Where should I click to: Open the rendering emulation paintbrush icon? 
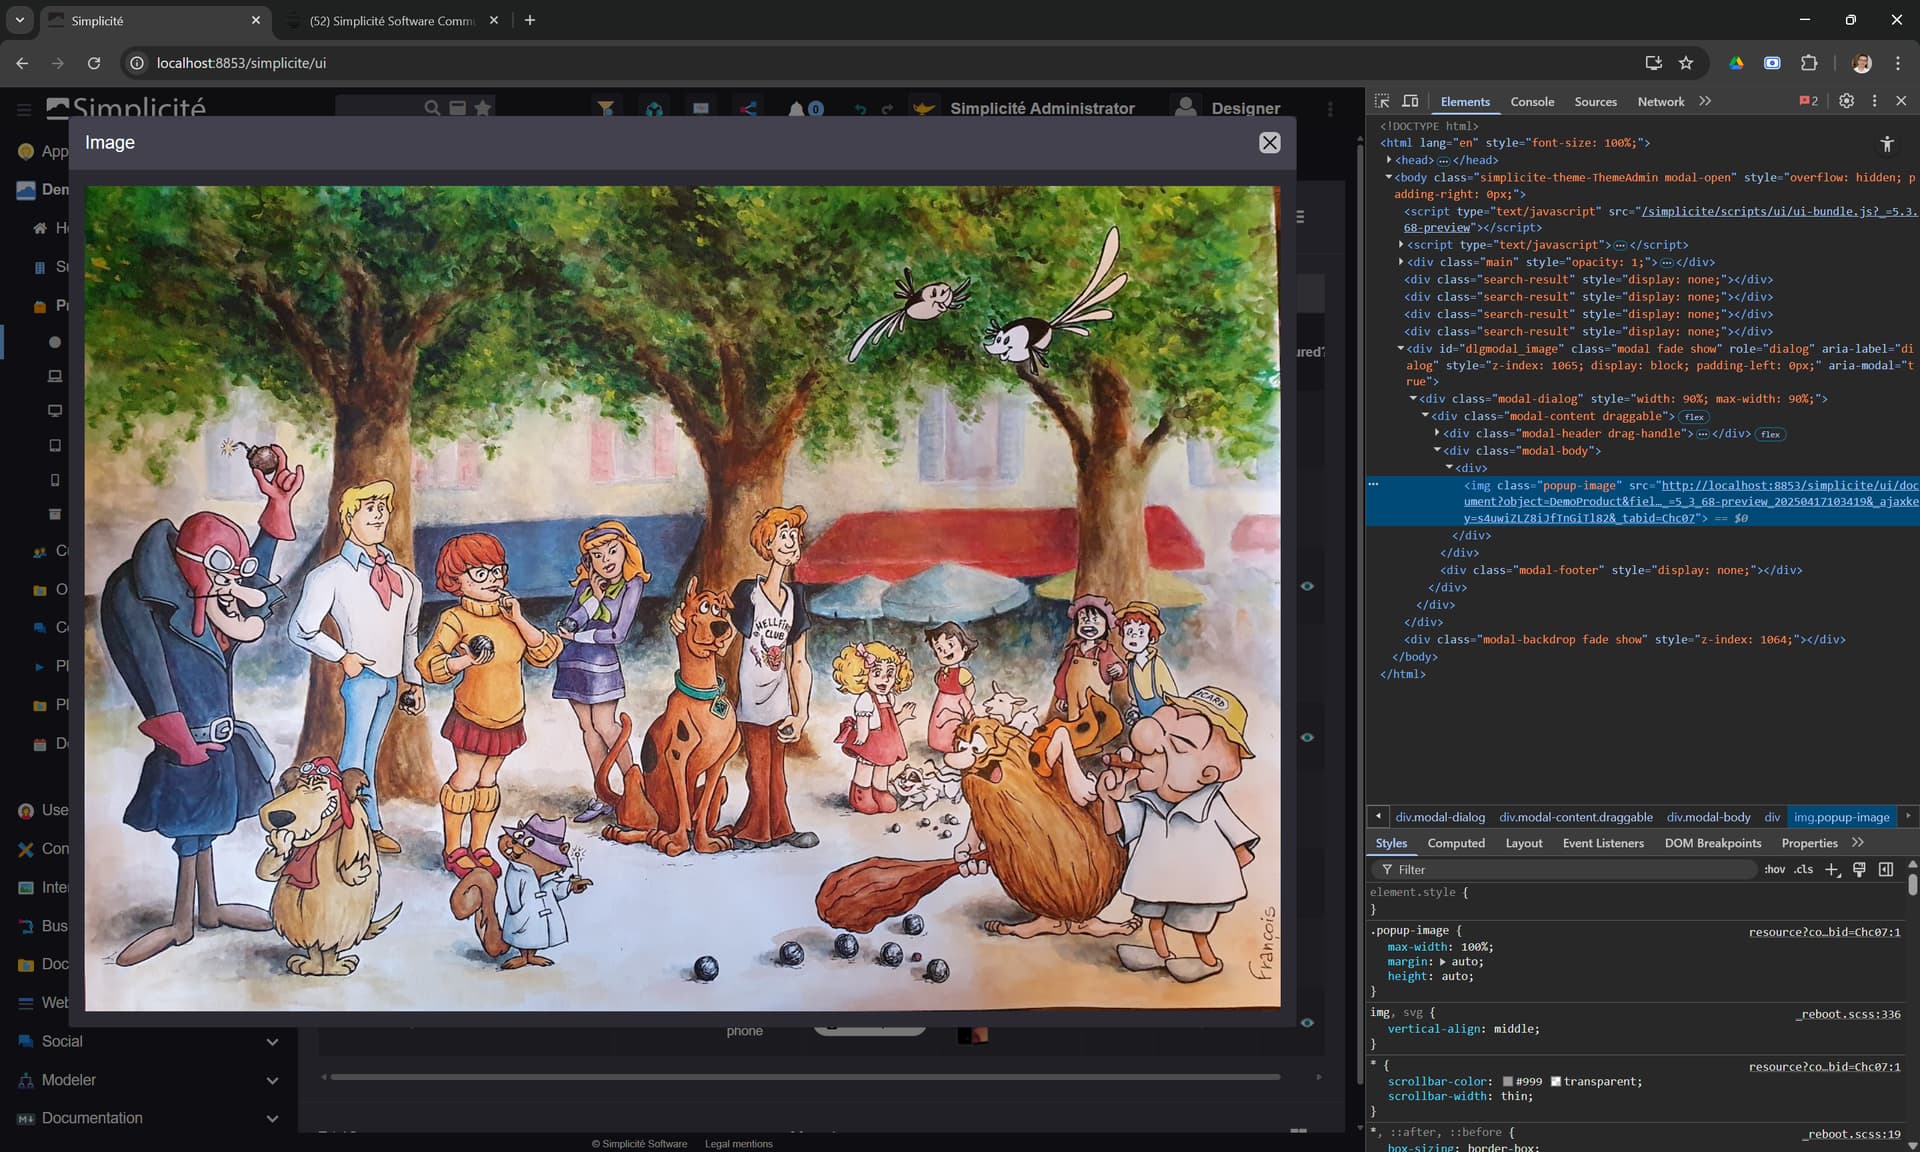[1859, 870]
